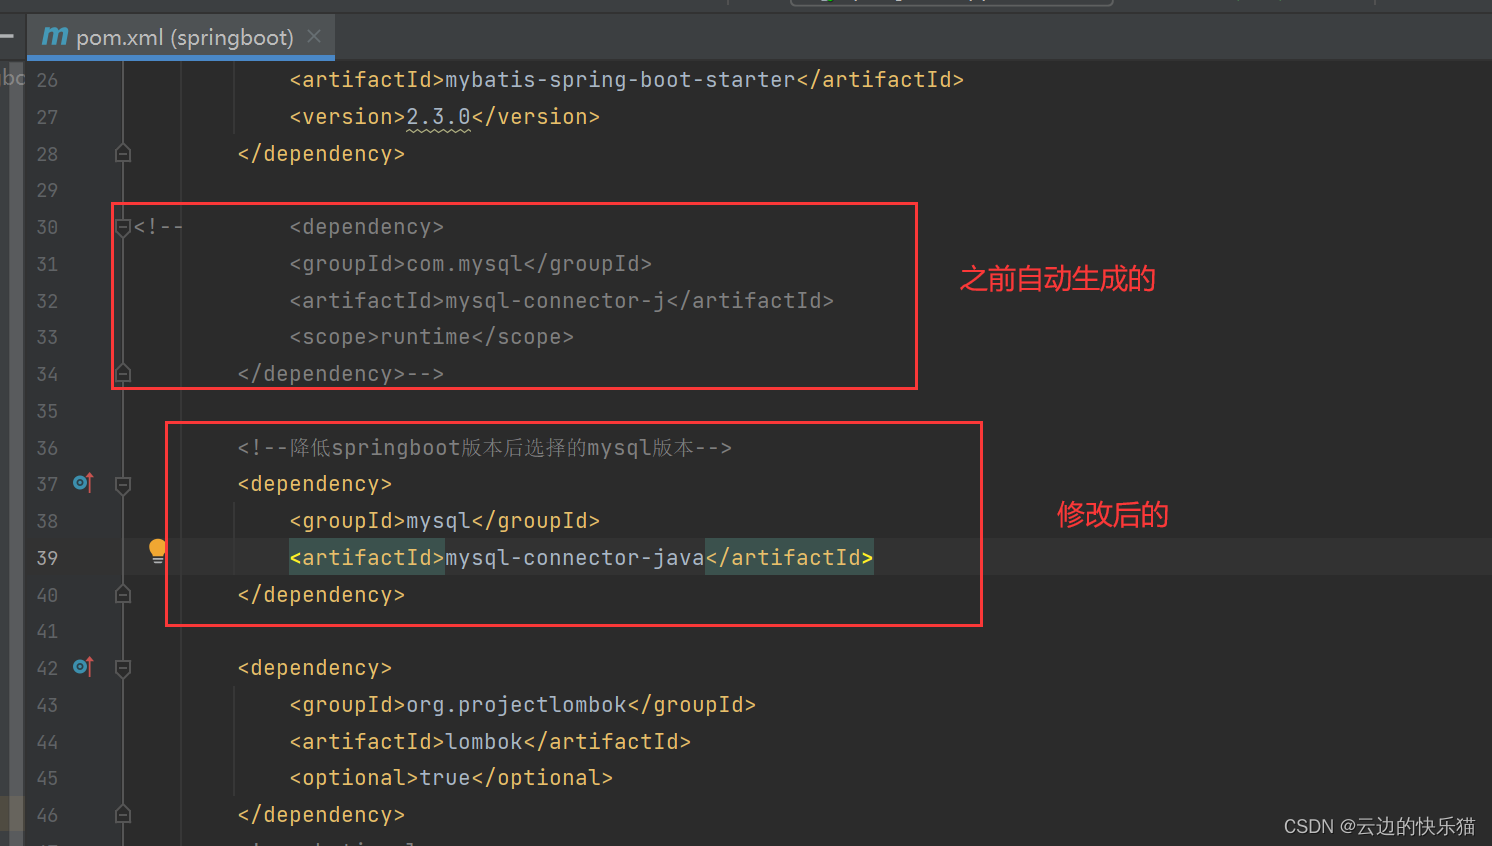Click line number 39 in the gutter
This screenshot has width=1492, height=846.
47,558
